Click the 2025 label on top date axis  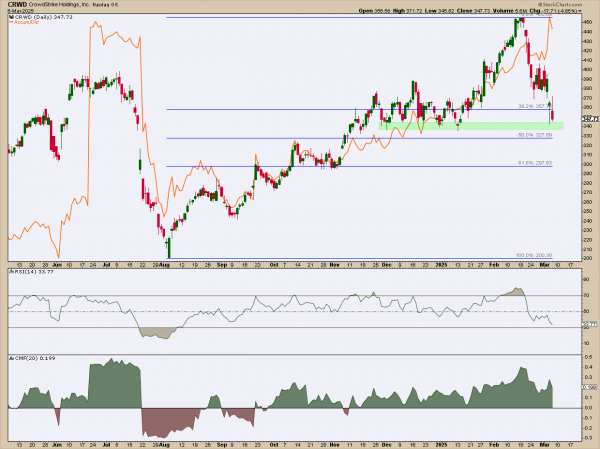pyautogui.click(x=442, y=265)
